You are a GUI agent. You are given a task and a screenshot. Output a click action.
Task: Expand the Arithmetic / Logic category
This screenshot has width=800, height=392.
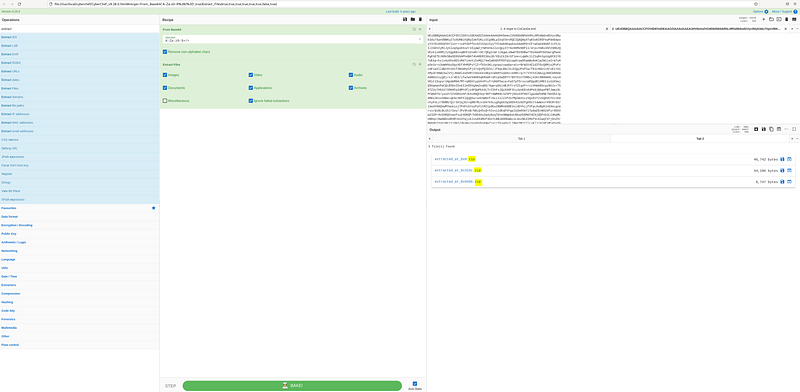pyautogui.click(x=80, y=242)
